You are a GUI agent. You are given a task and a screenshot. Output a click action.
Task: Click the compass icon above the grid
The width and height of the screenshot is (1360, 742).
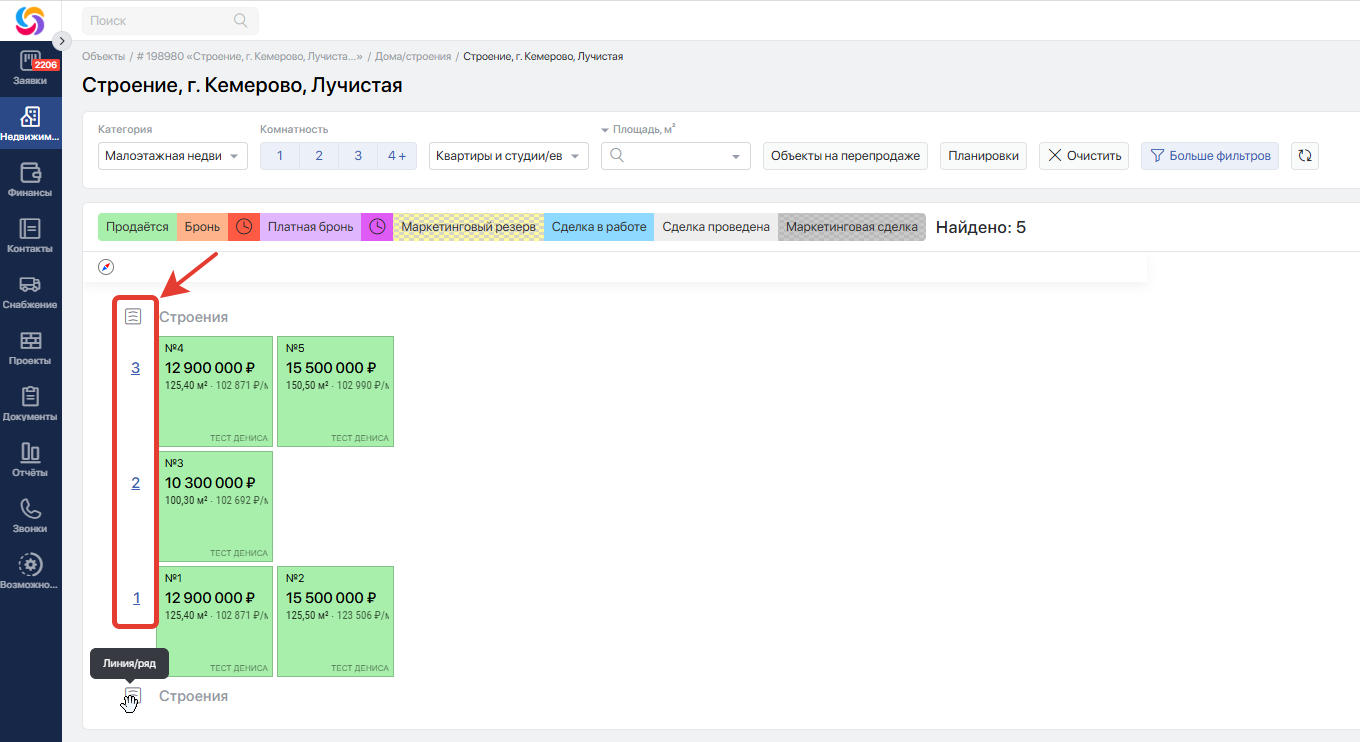point(106,267)
